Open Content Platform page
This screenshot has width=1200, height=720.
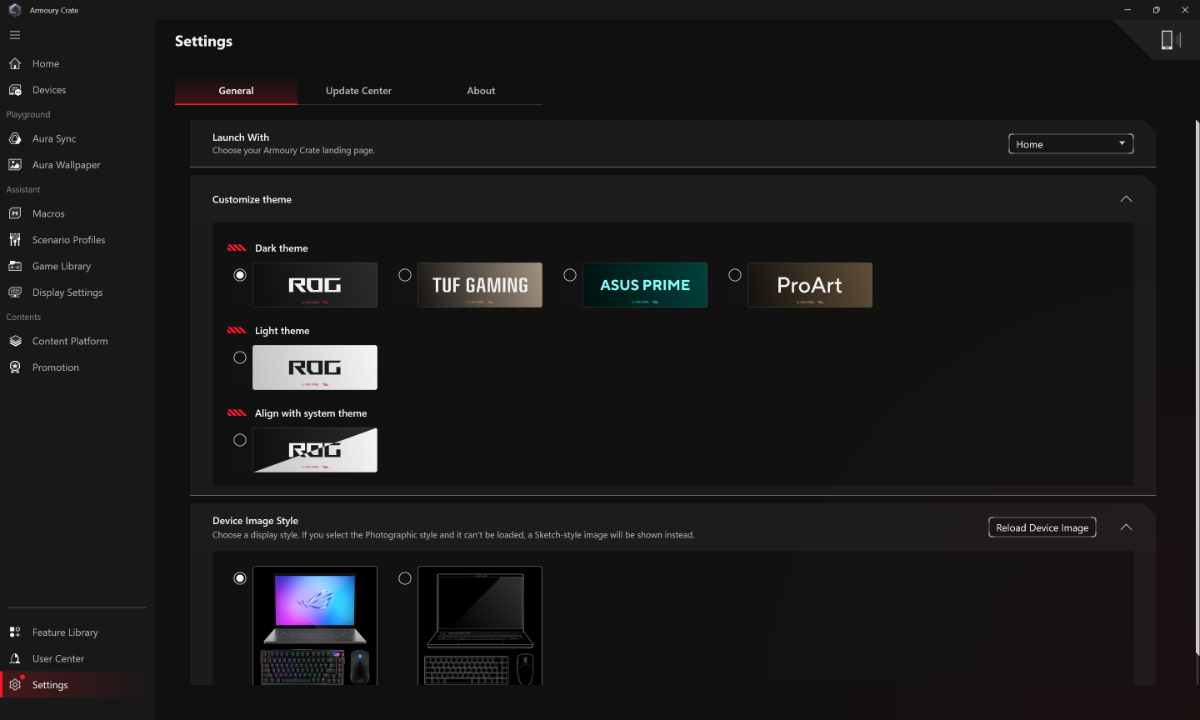pyautogui.click(x=70, y=341)
